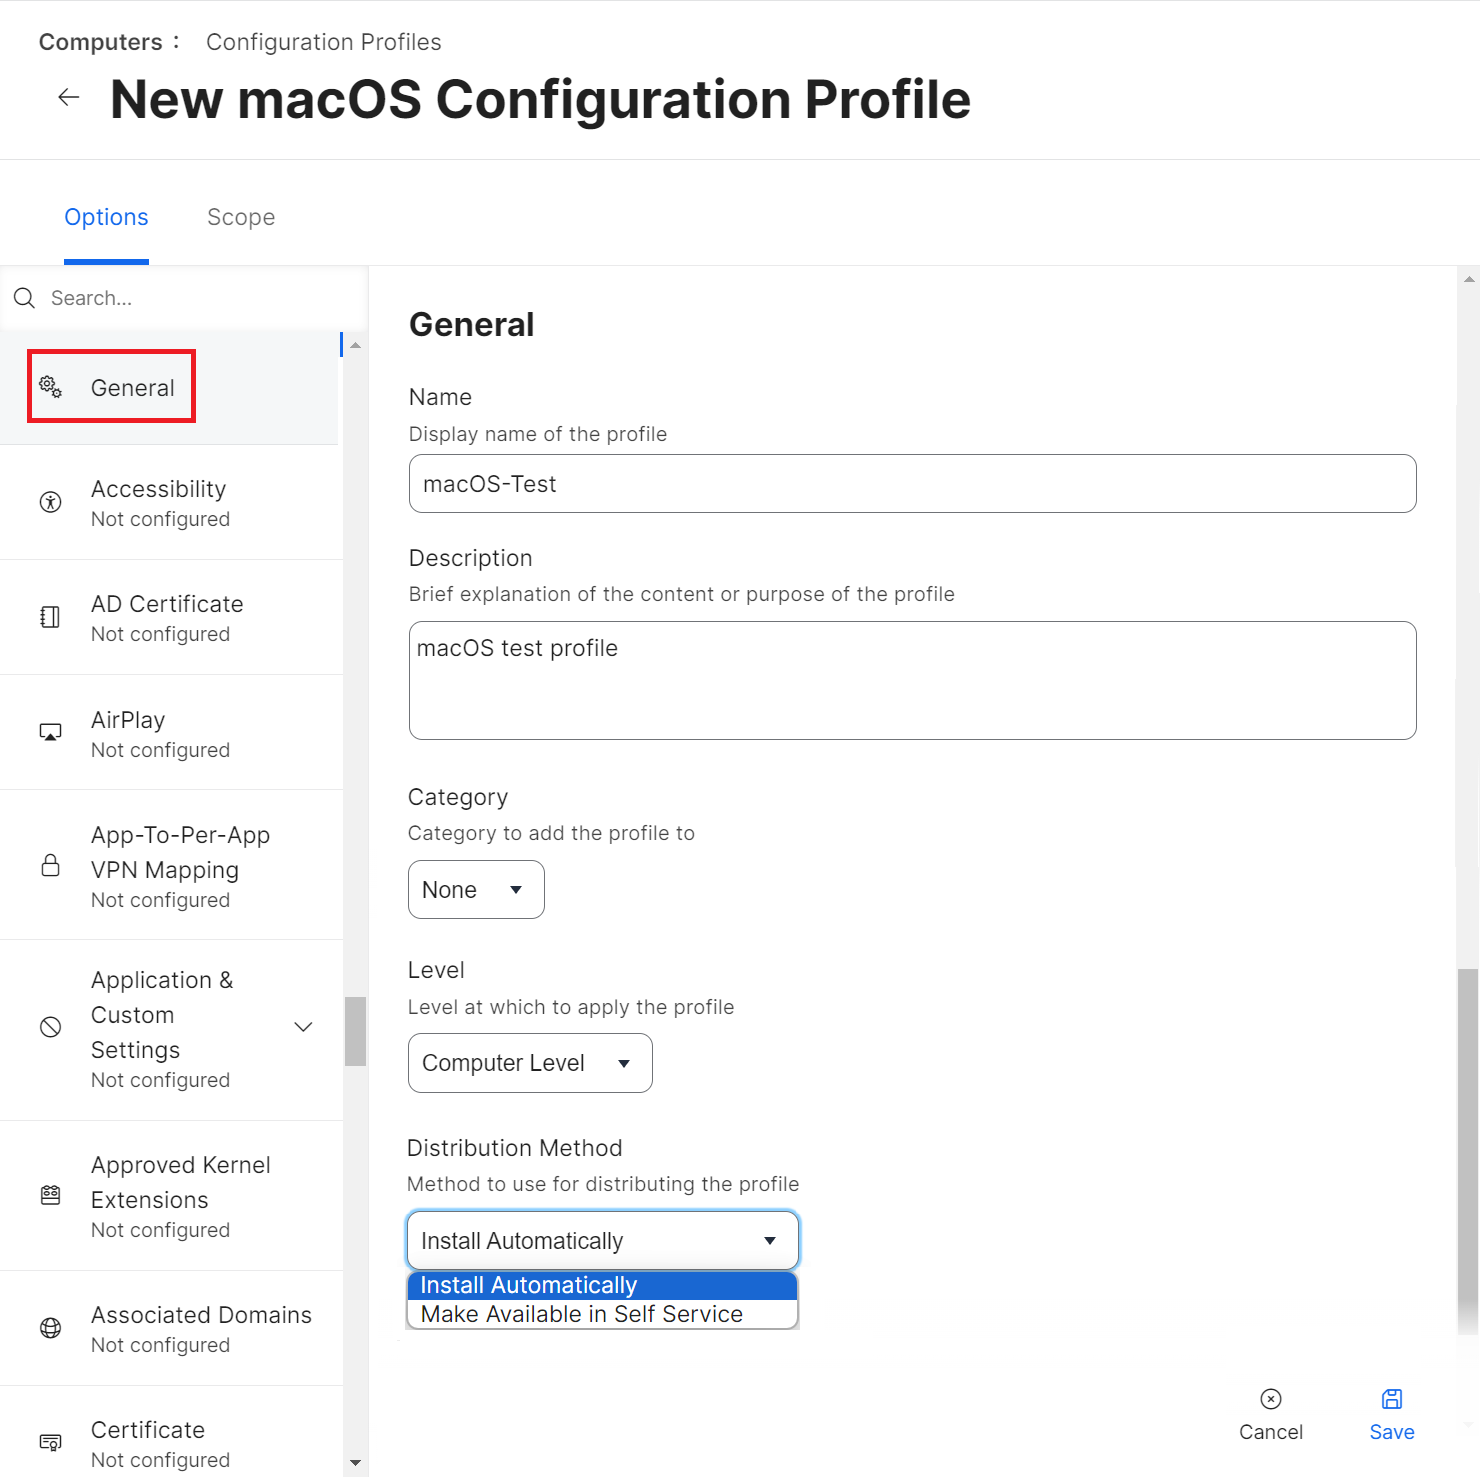Select the Accessibility payload icon
The width and height of the screenshot is (1480, 1477).
point(50,502)
